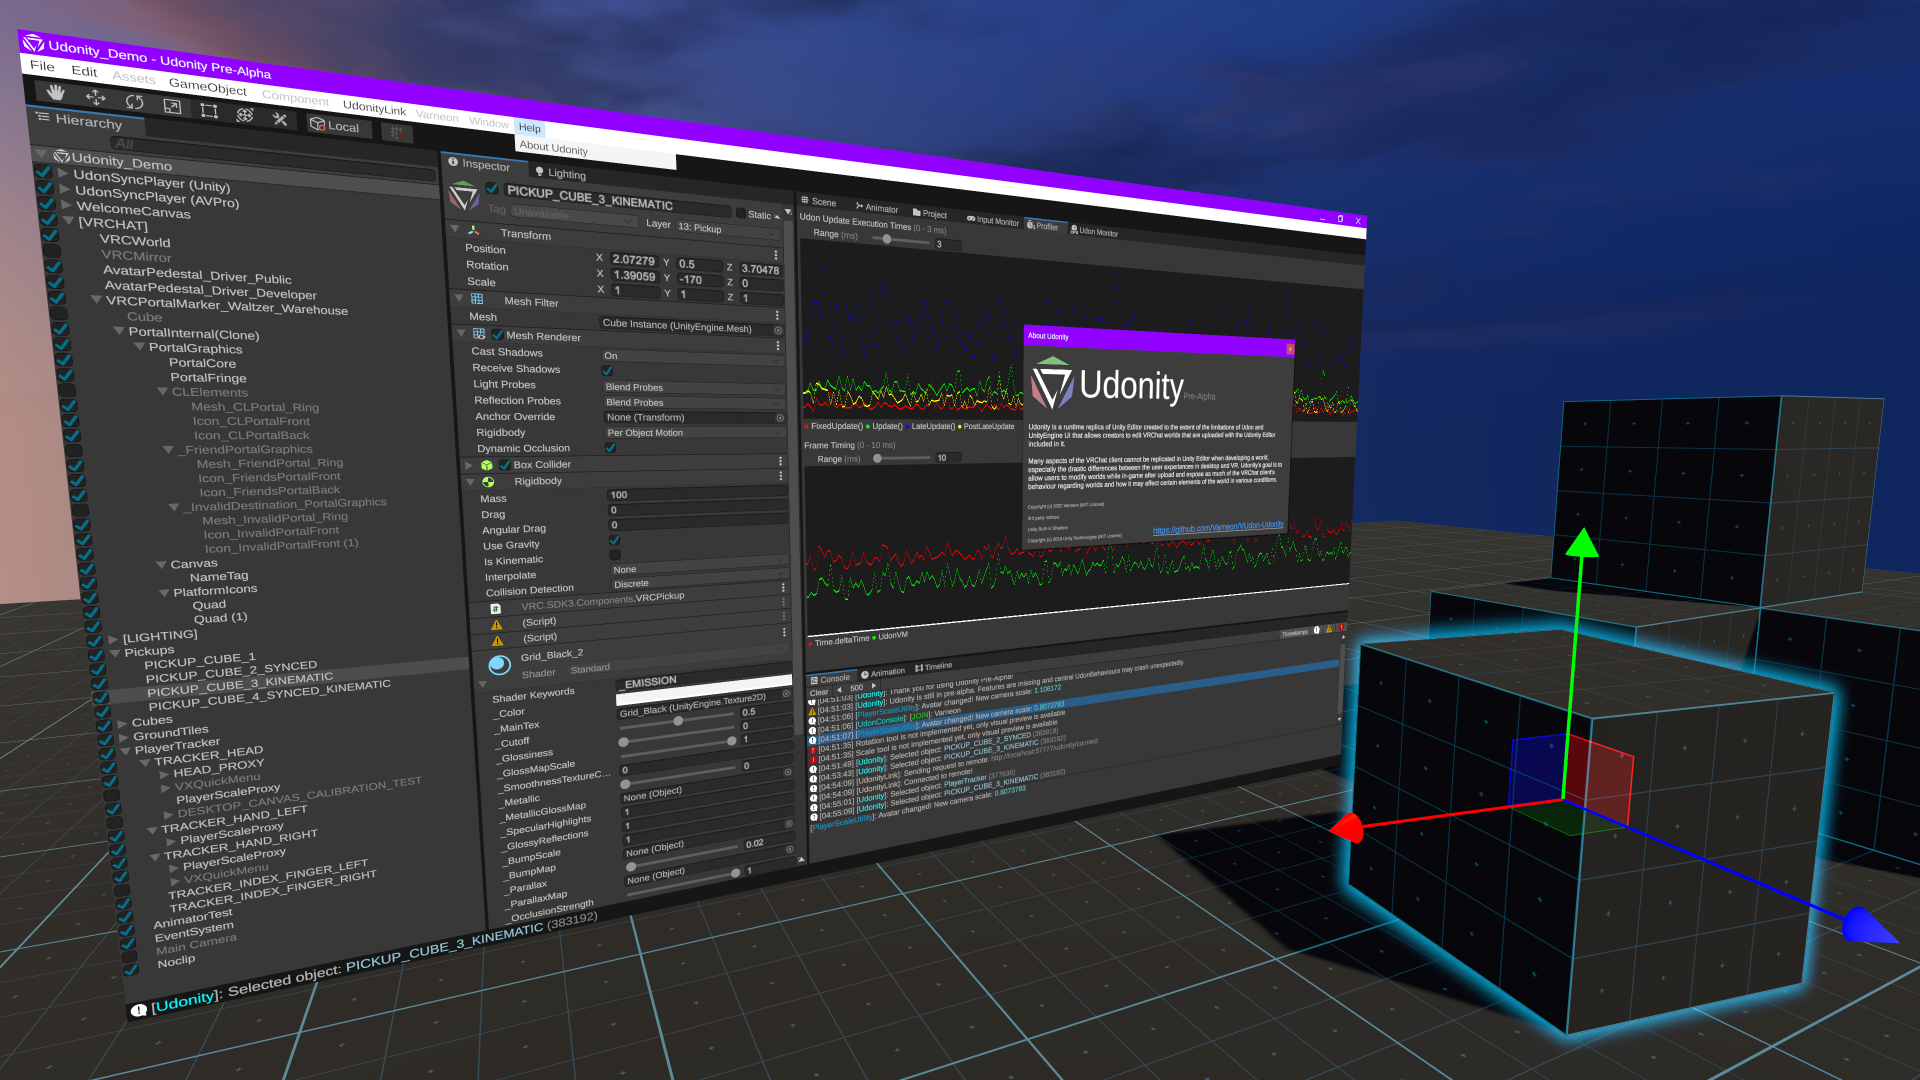
Task: Toggle Box Collider enabled checkbox
Action: coord(505,465)
